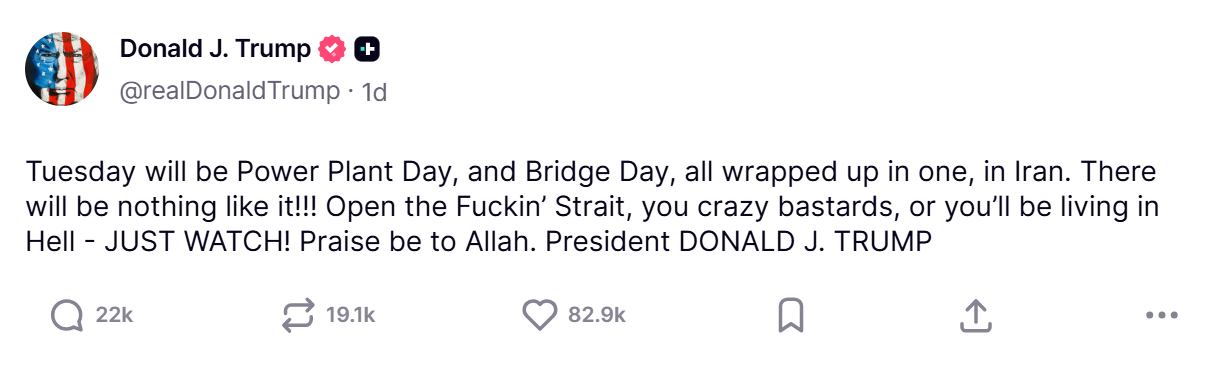Open the flag-painted profile avatar
Viewport: 1232px width, 368px height.
(x=62, y=68)
